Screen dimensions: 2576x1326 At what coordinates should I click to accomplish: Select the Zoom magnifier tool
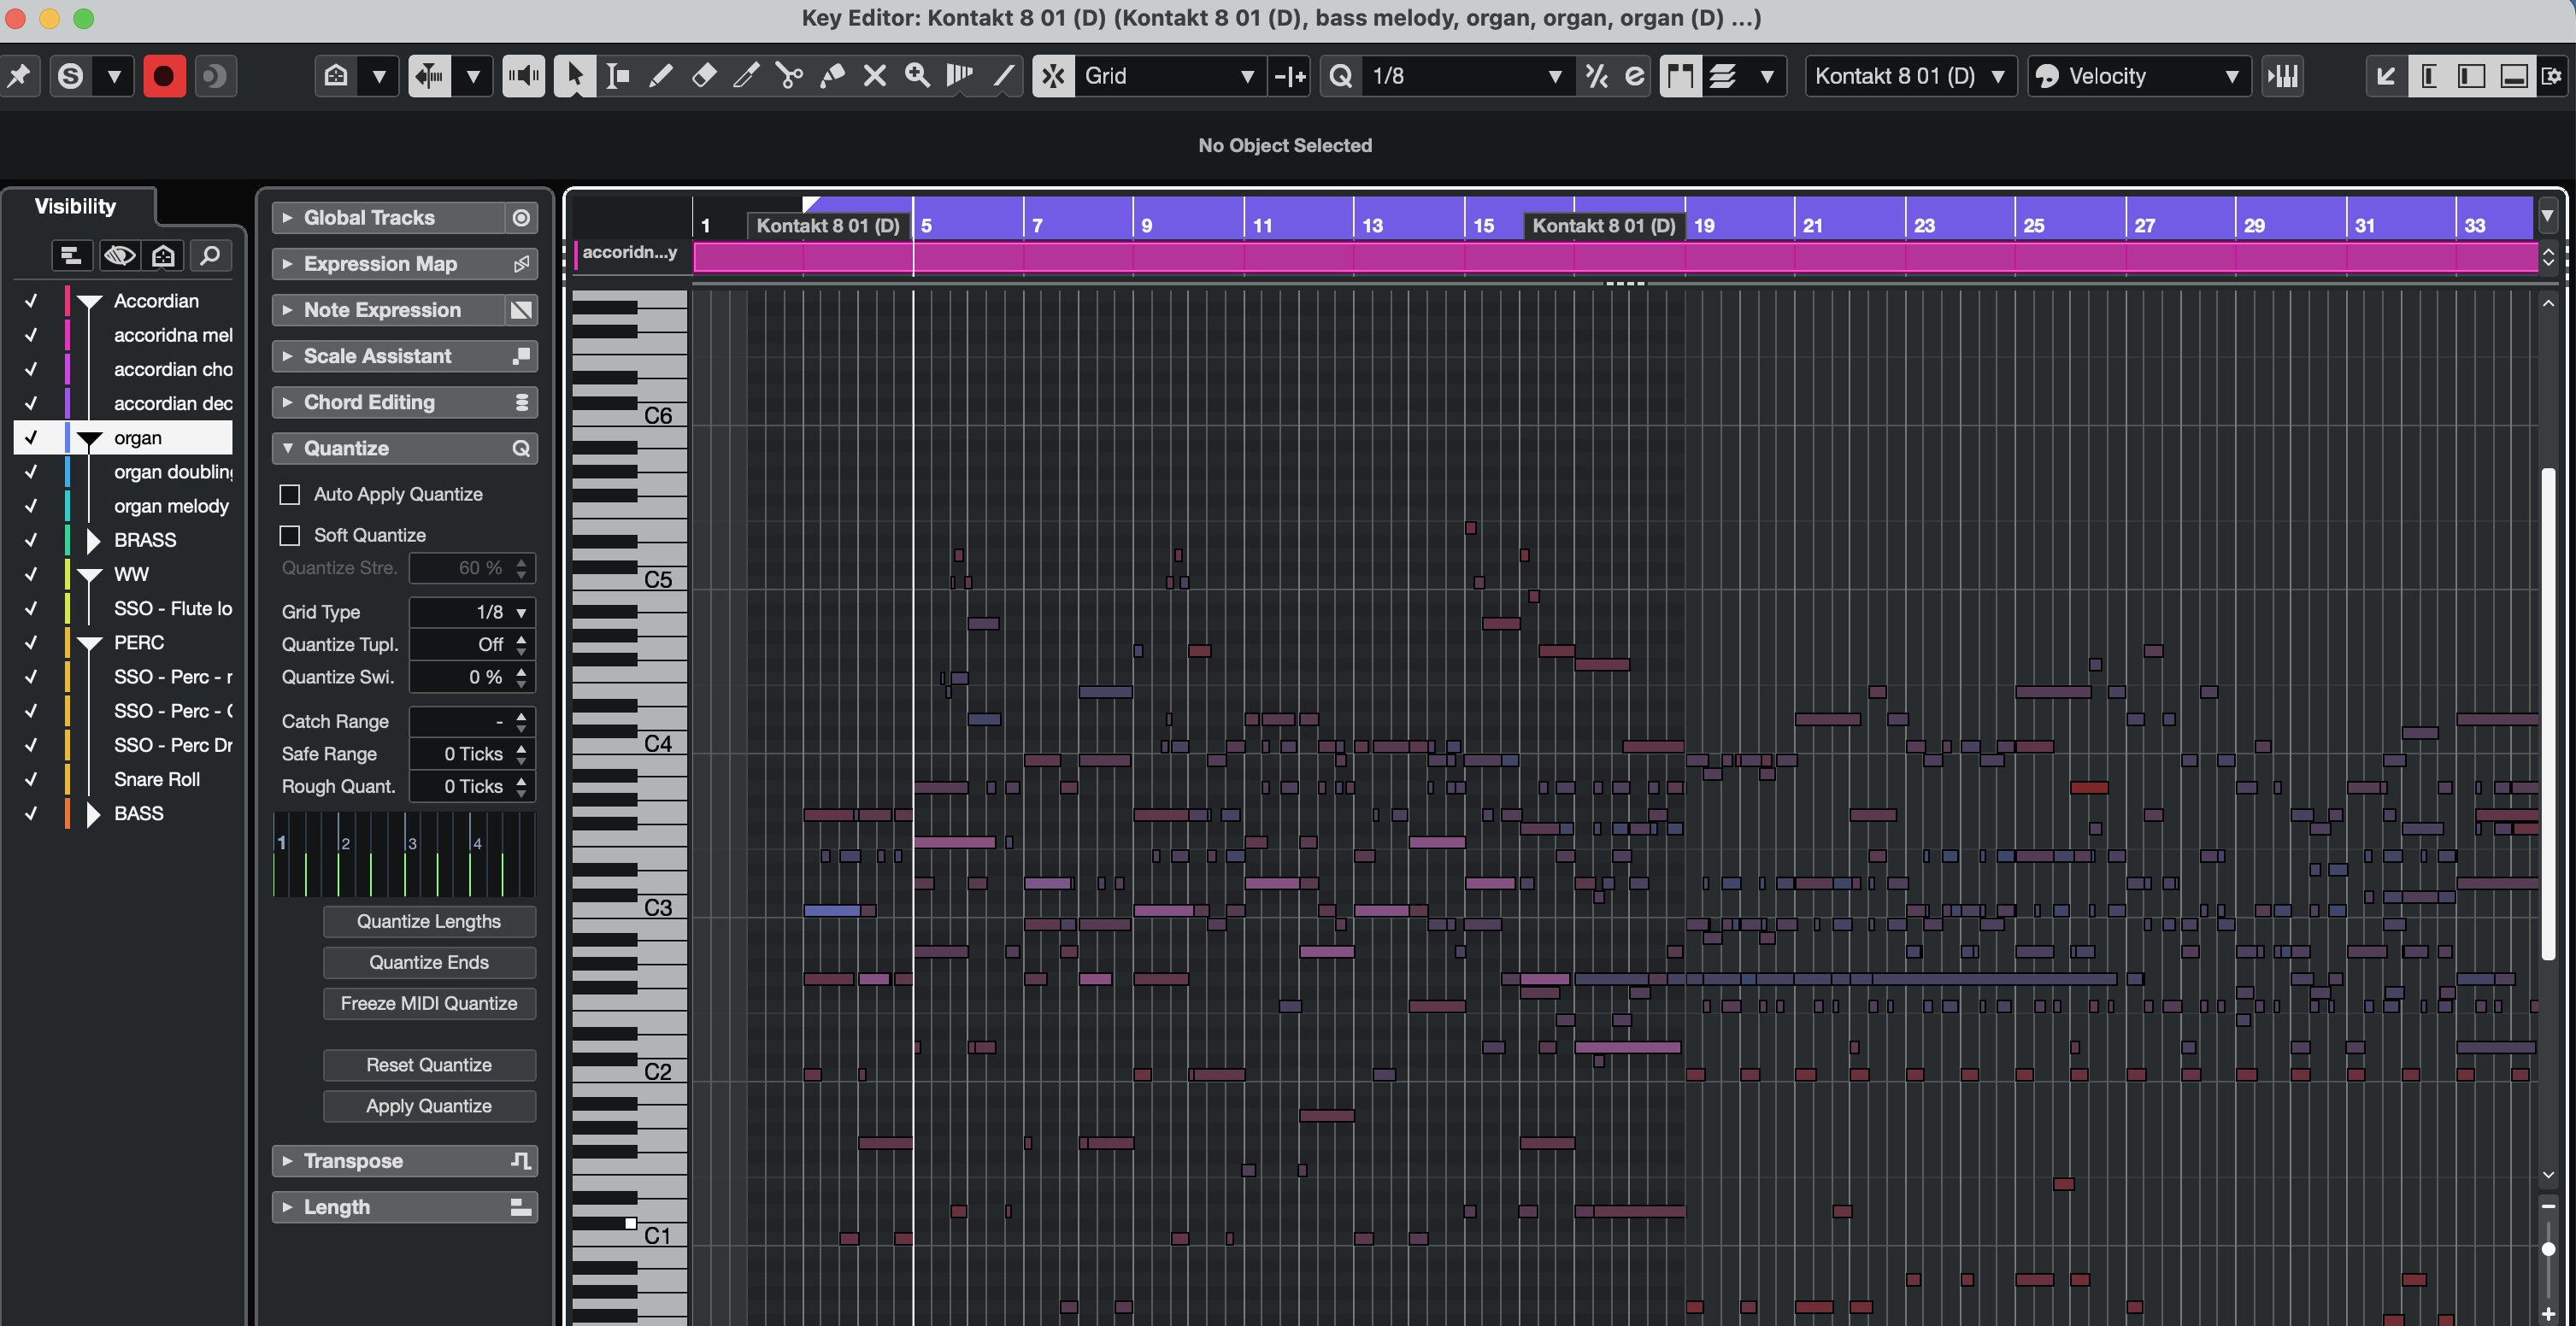(917, 76)
